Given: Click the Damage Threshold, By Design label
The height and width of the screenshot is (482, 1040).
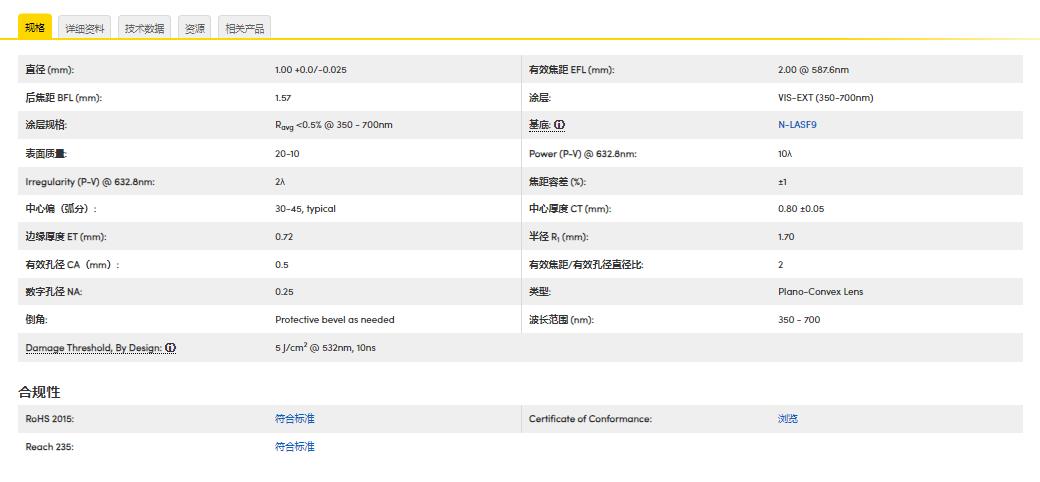Looking at the screenshot, I should point(94,348).
